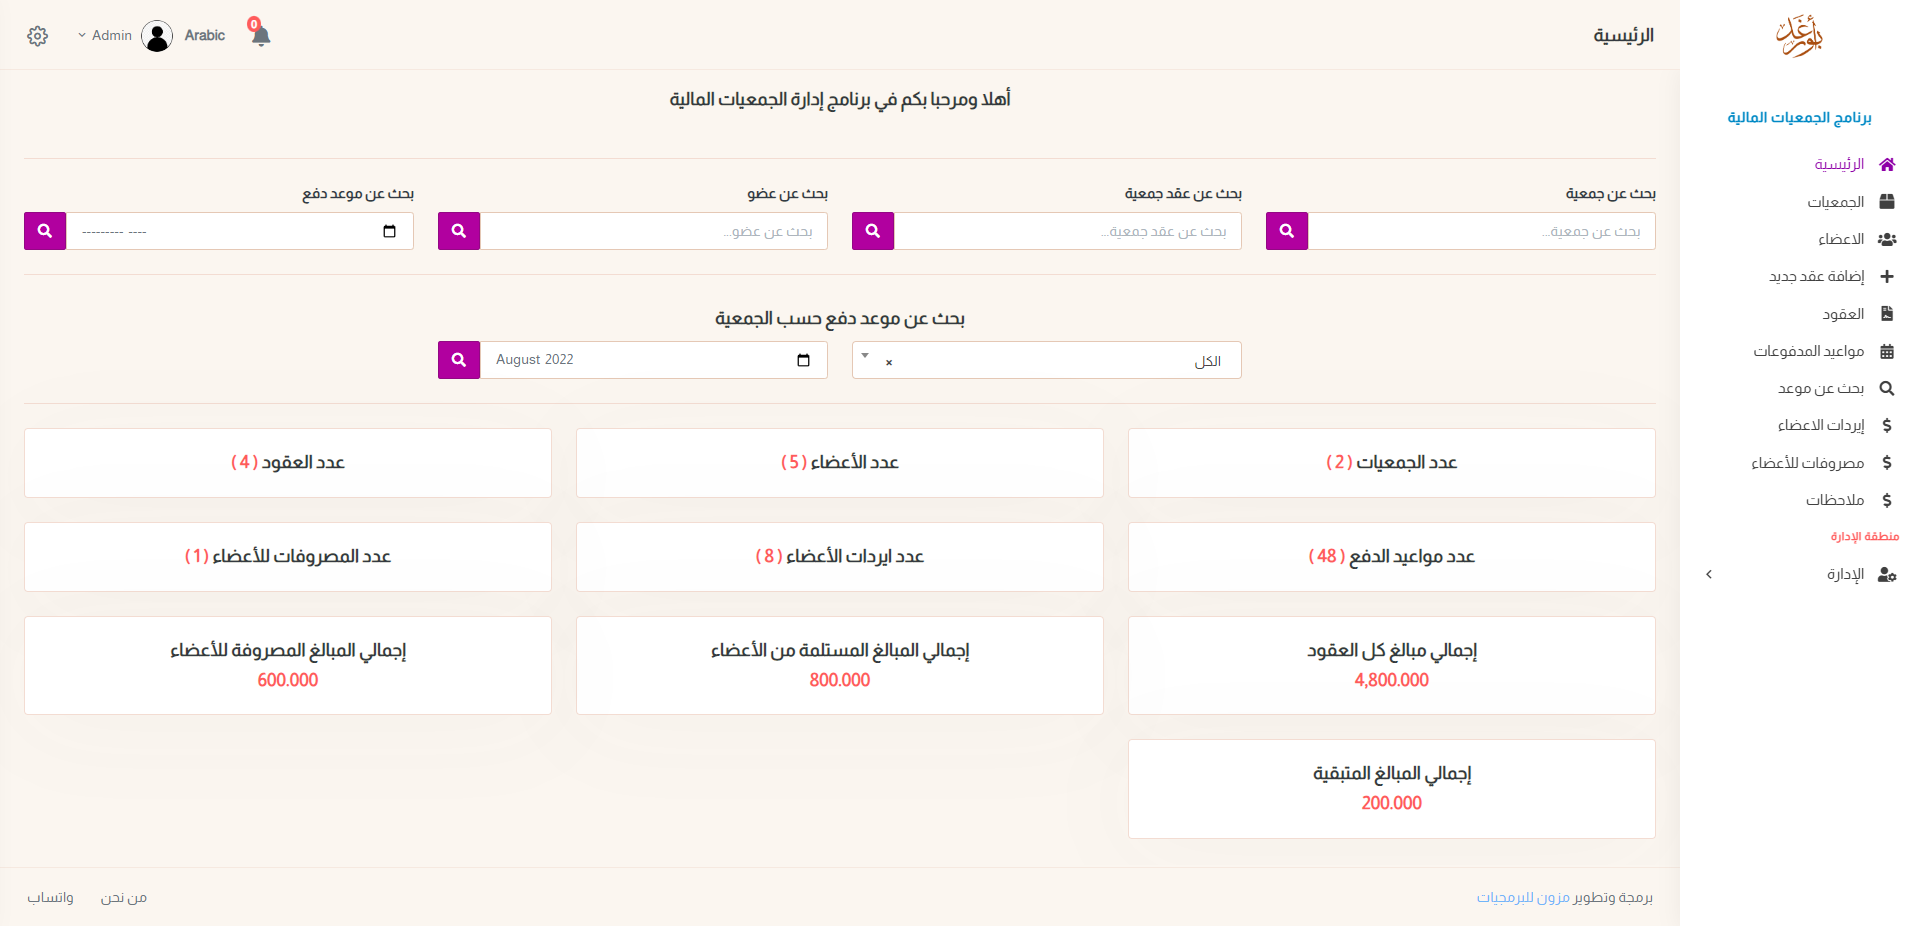Click the member search input field
This screenshot has width=1915, height=926.
(x=653, y=231)
